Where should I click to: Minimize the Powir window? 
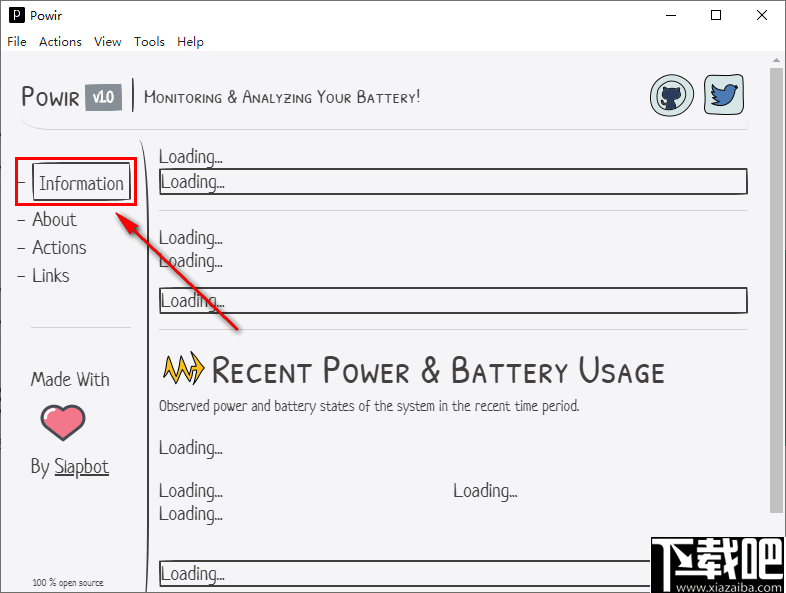(671, 16)
